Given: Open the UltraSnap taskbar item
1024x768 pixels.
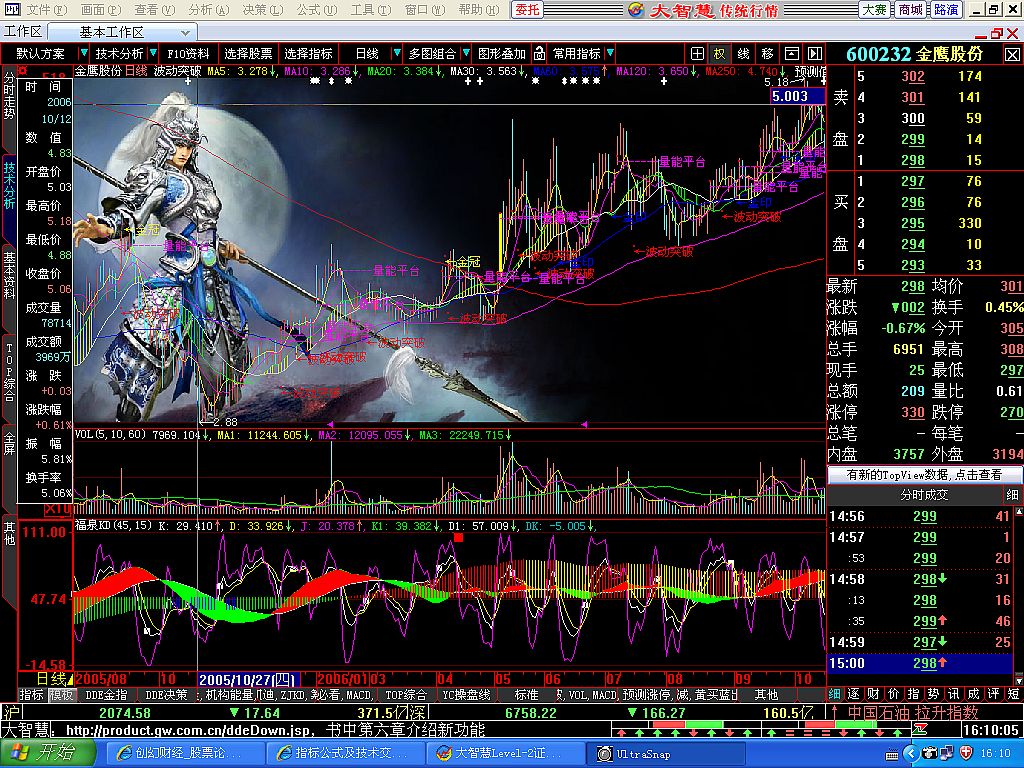Looking at the screenshot, I should pos(664,754).
